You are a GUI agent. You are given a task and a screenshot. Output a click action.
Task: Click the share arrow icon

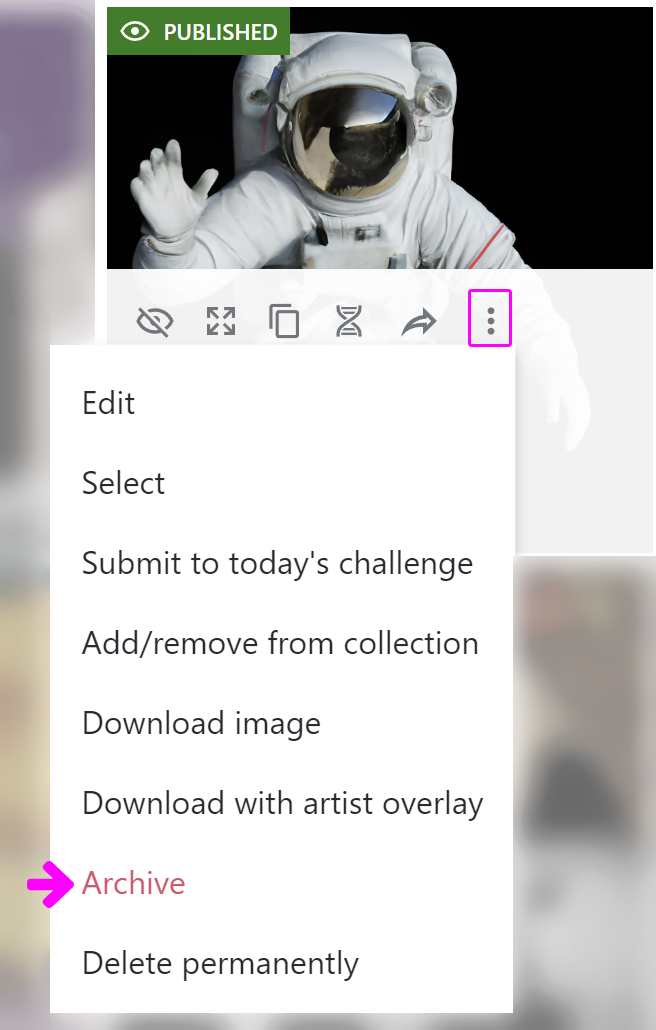coord(419,321)
